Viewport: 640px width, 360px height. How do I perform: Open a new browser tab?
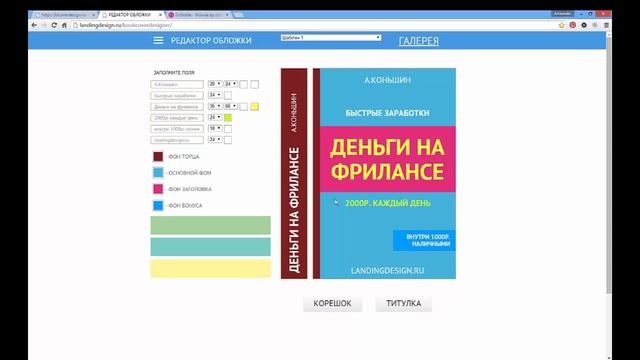238,15
